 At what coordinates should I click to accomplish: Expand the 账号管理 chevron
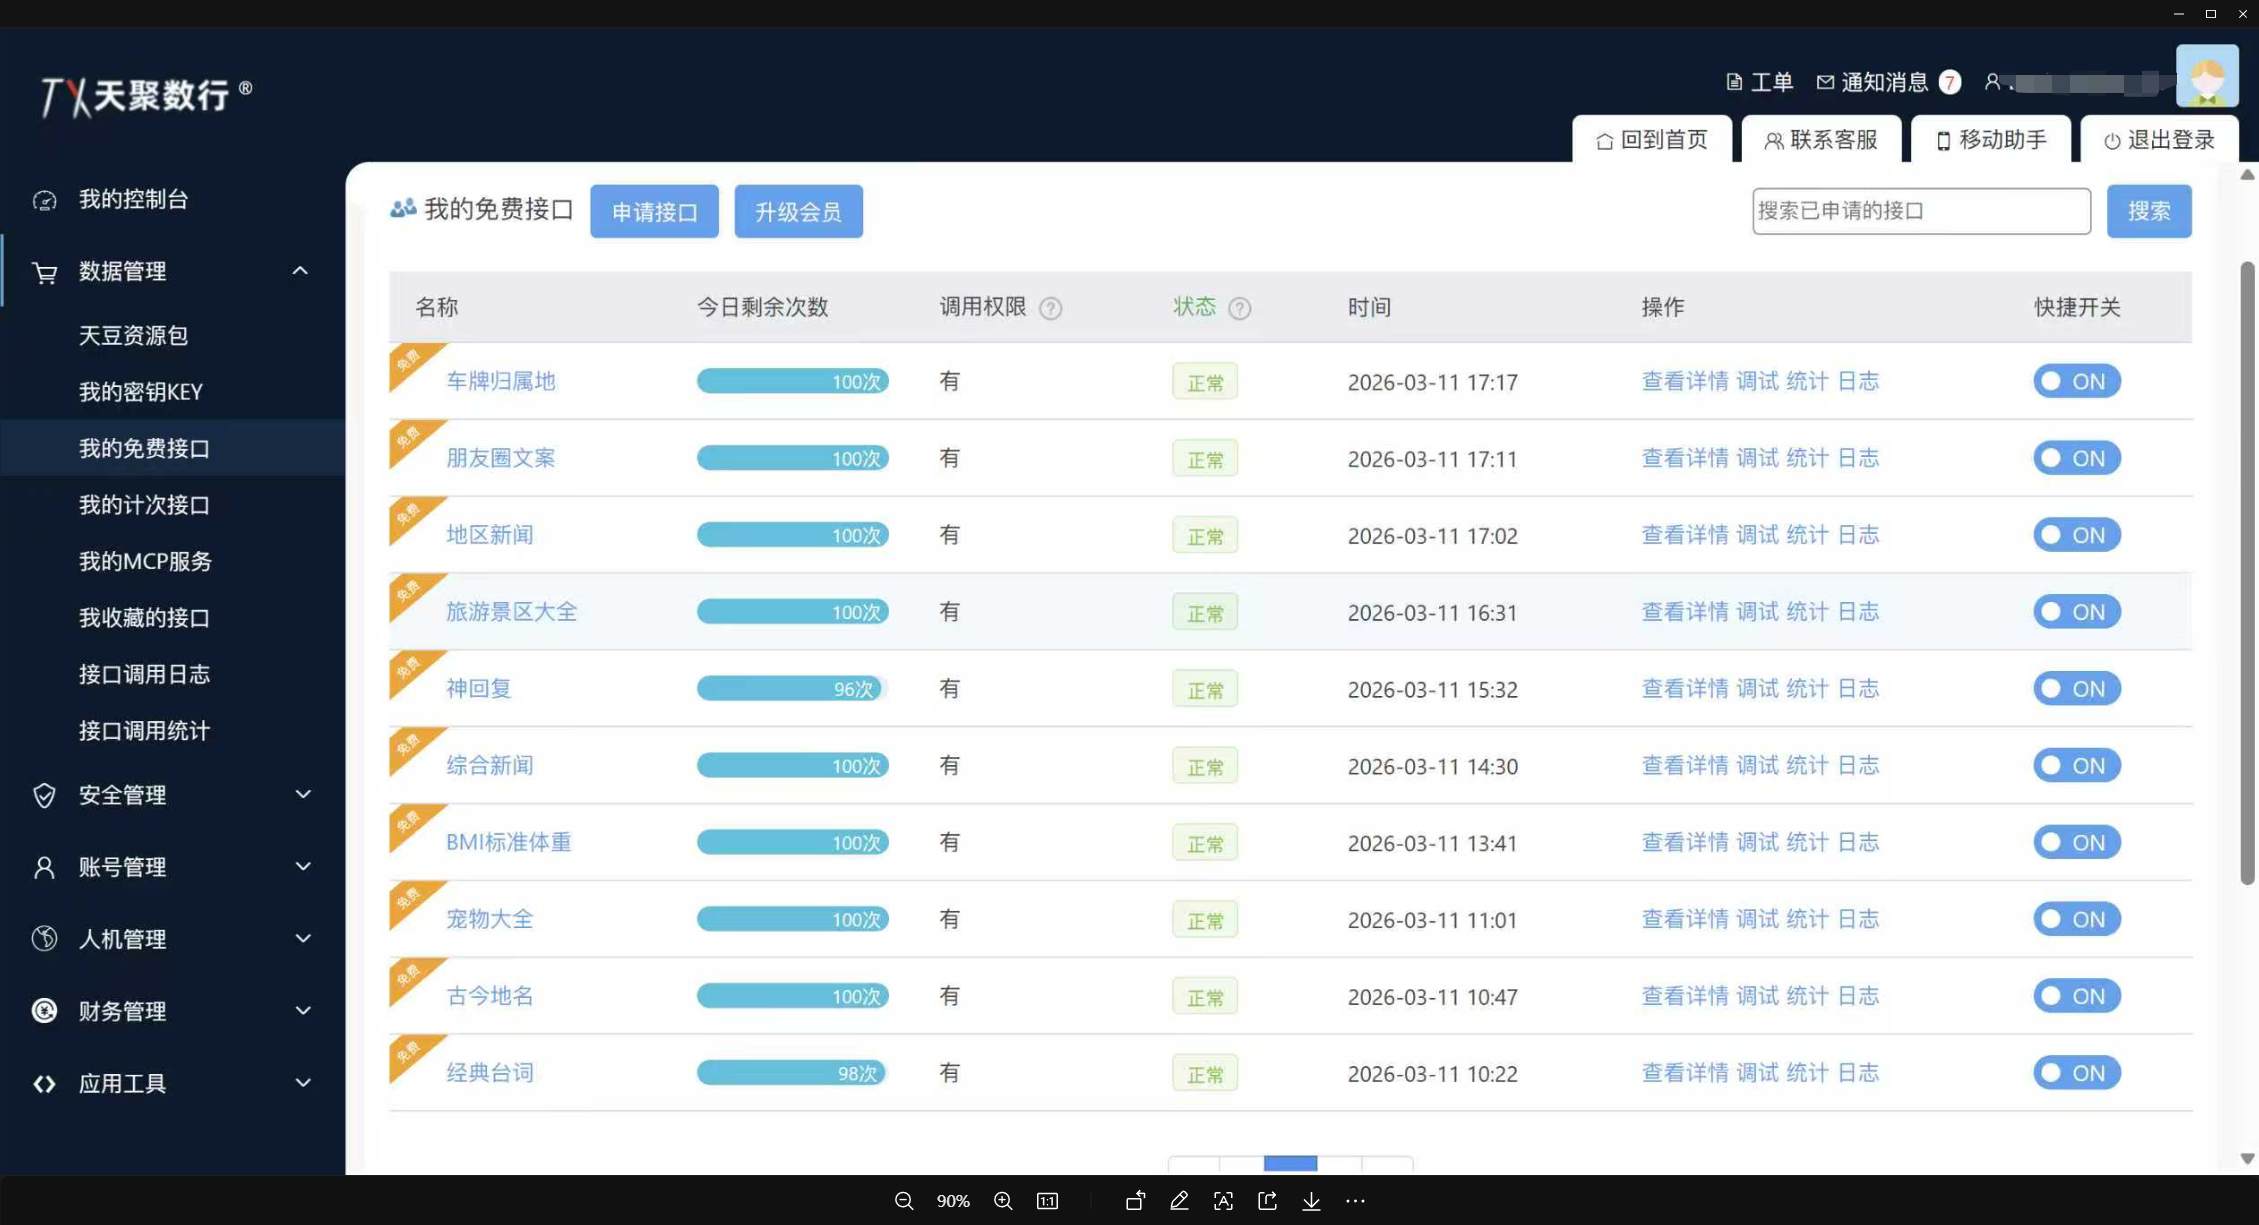click(x=303, y=866)
